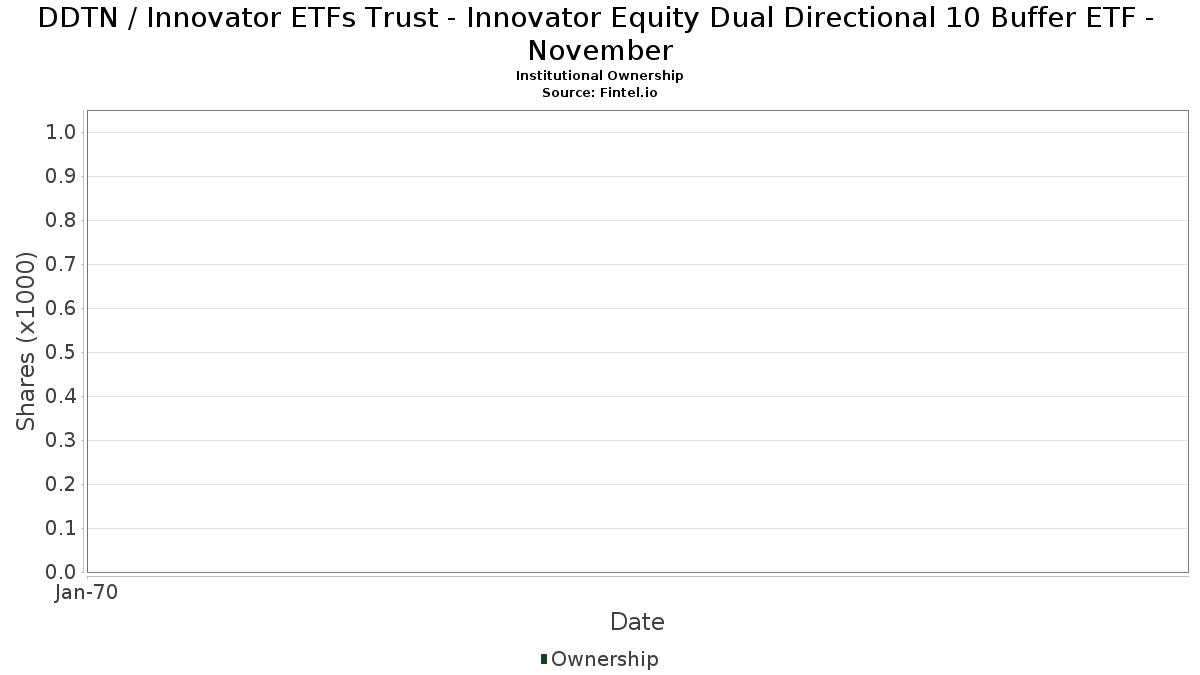Click the 0.9 y-axis tick label

pyautogui.click(x=62, y=176)
